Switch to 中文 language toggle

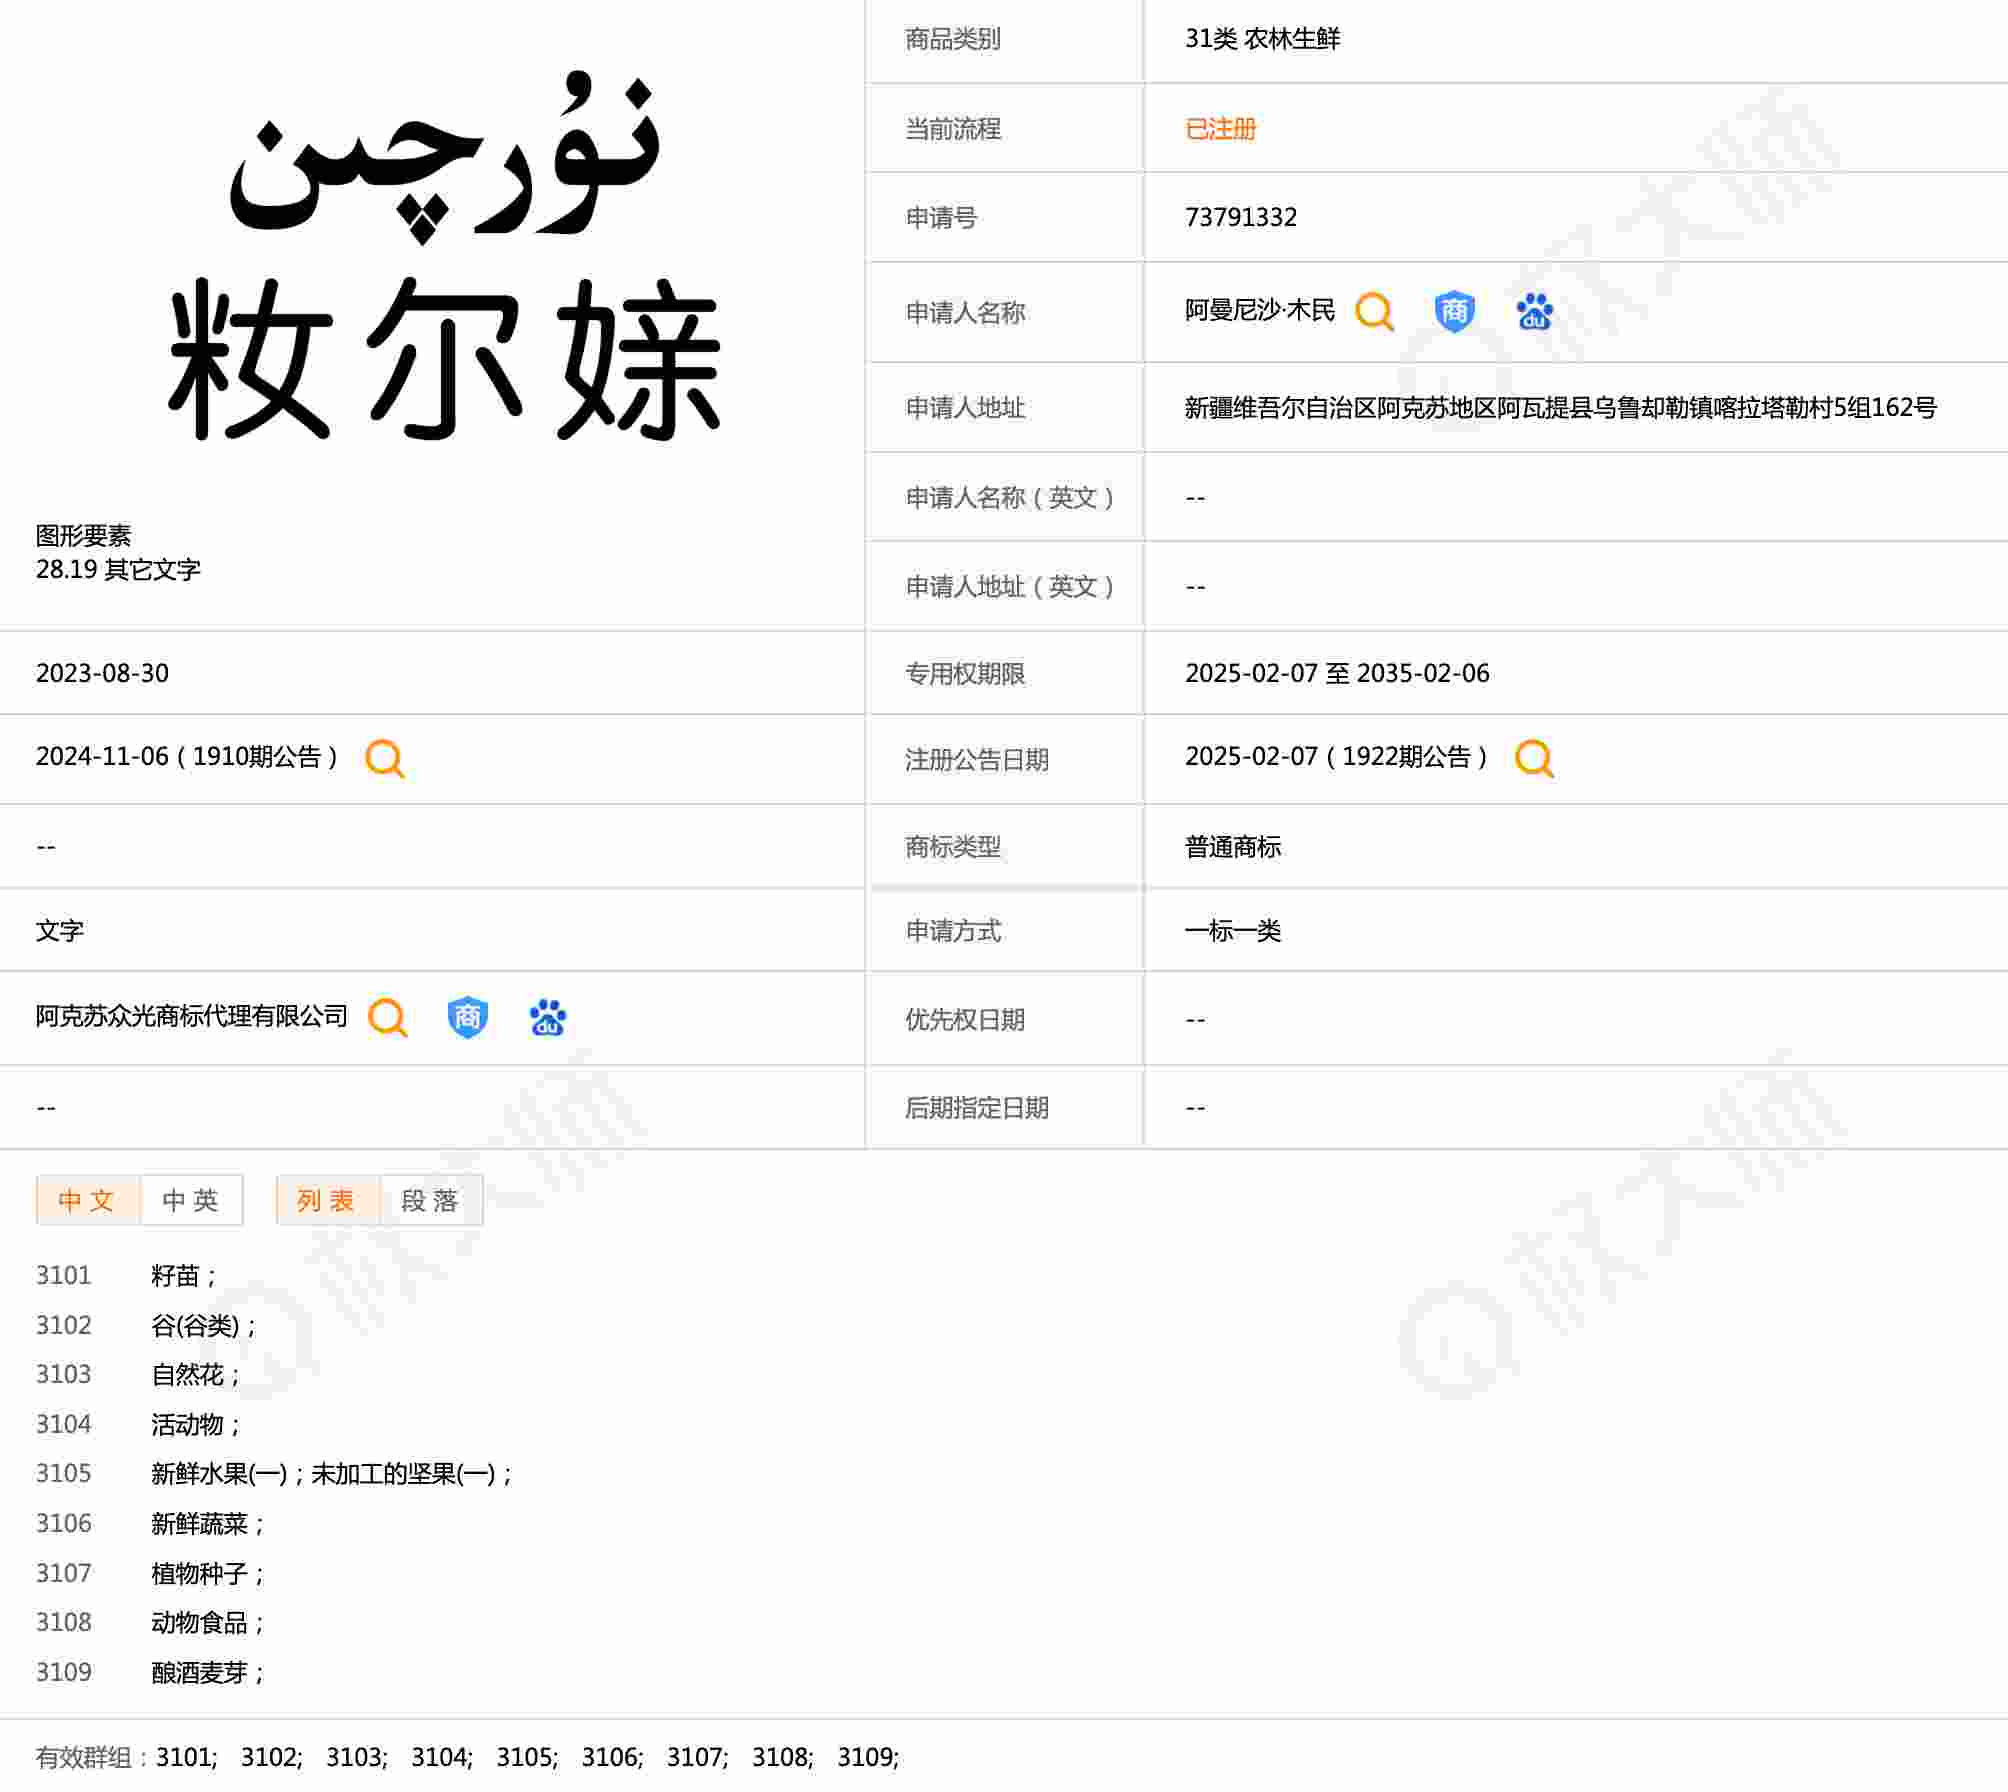87,1200
